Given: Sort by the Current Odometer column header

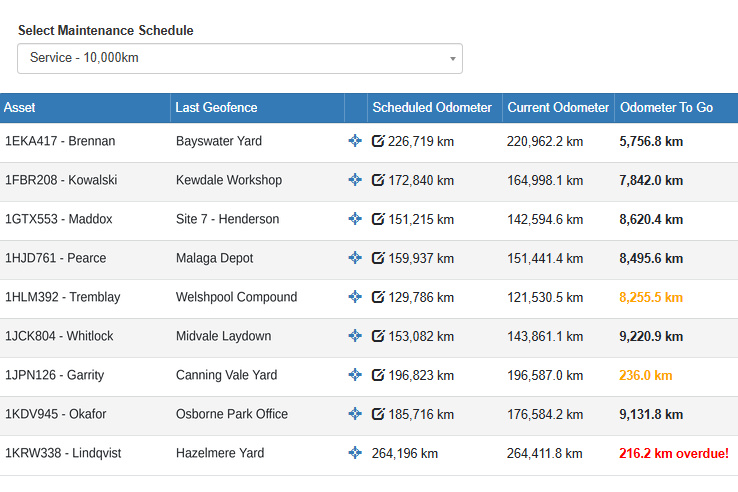Looking at the screenshot, I should 558,108.
